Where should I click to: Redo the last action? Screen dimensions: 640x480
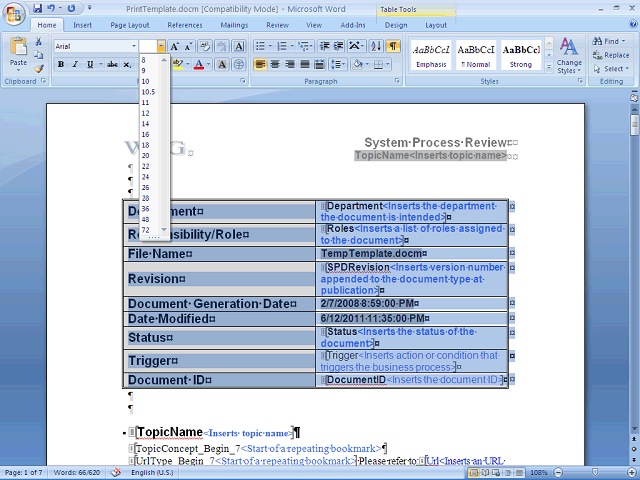click(71, 8)
